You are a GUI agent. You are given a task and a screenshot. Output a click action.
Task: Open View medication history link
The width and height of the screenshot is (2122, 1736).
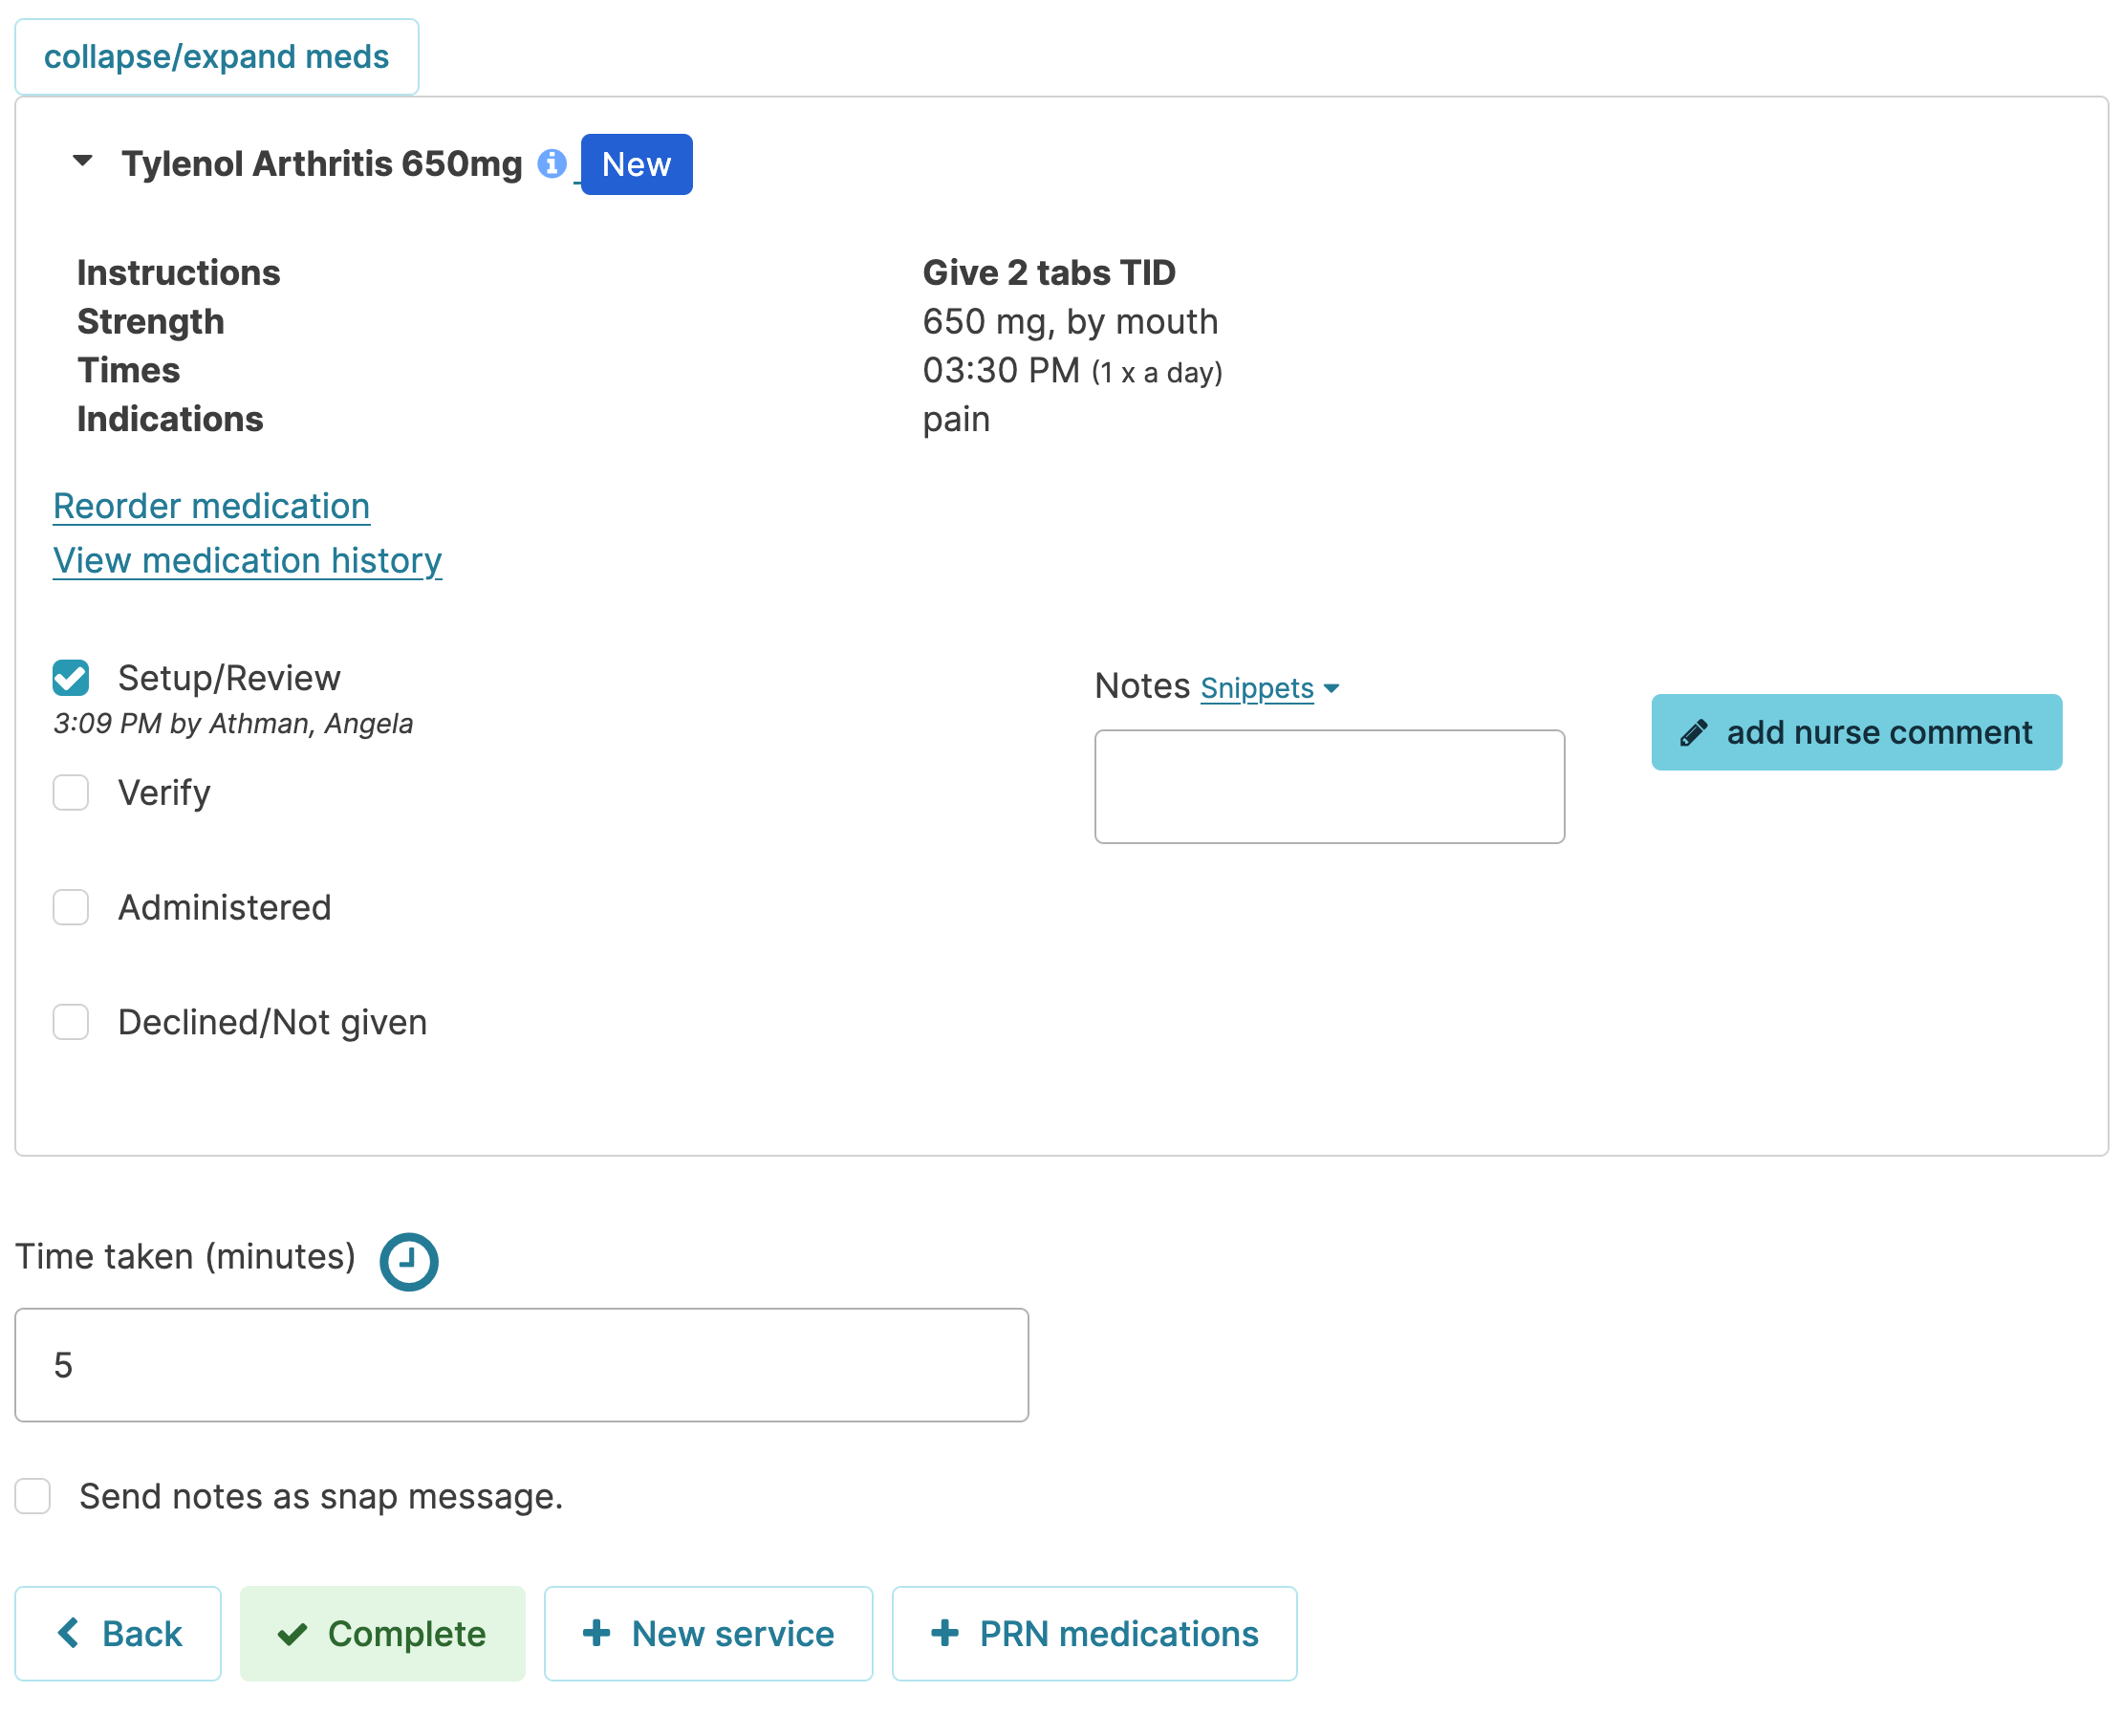247,561
